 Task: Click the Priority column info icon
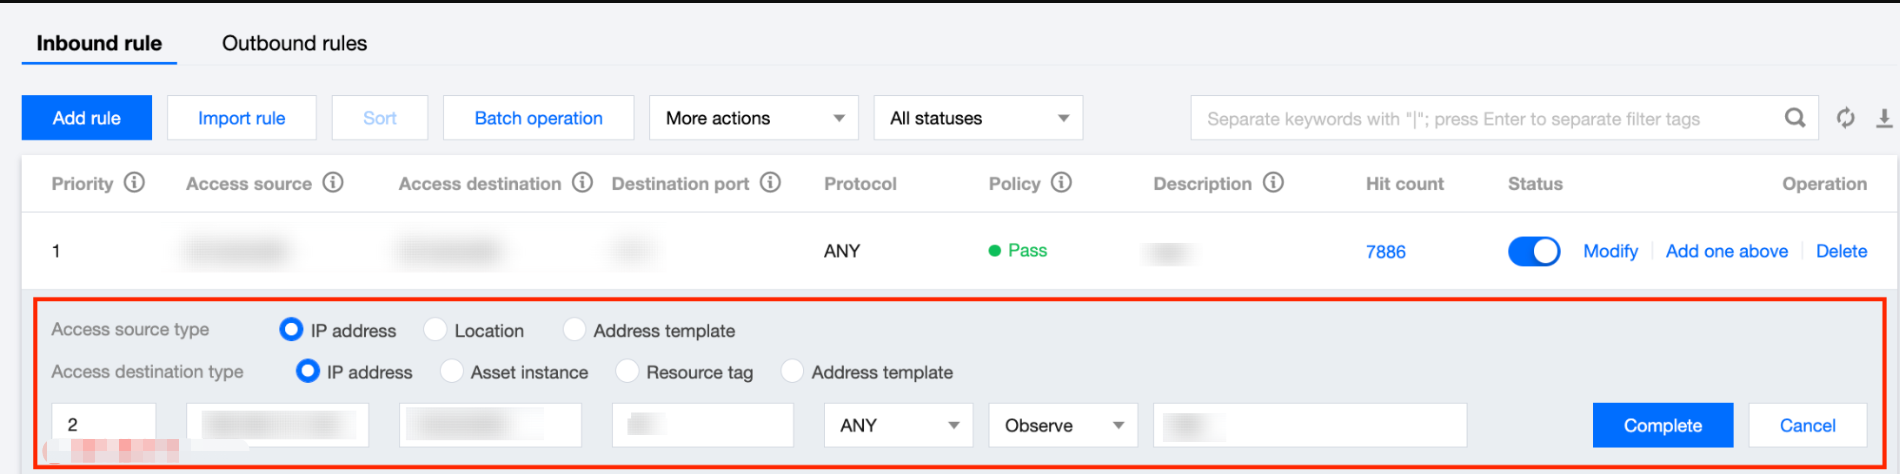click(134, 183)
